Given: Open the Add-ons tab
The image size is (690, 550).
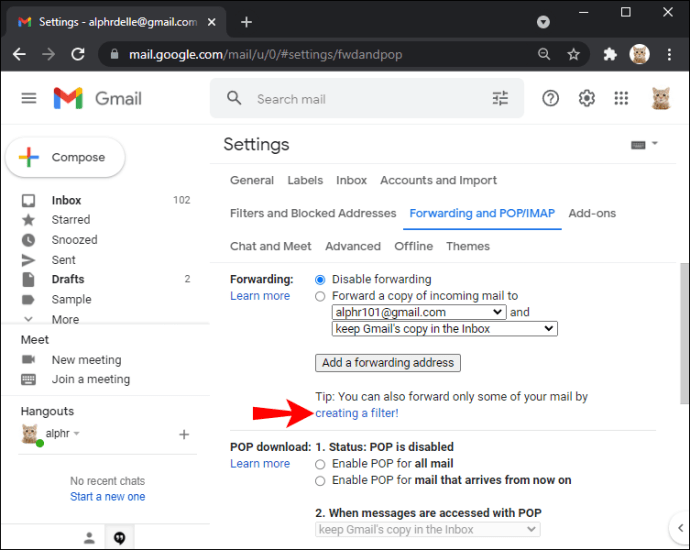Looking at the screenshot, I should [592, 213].
